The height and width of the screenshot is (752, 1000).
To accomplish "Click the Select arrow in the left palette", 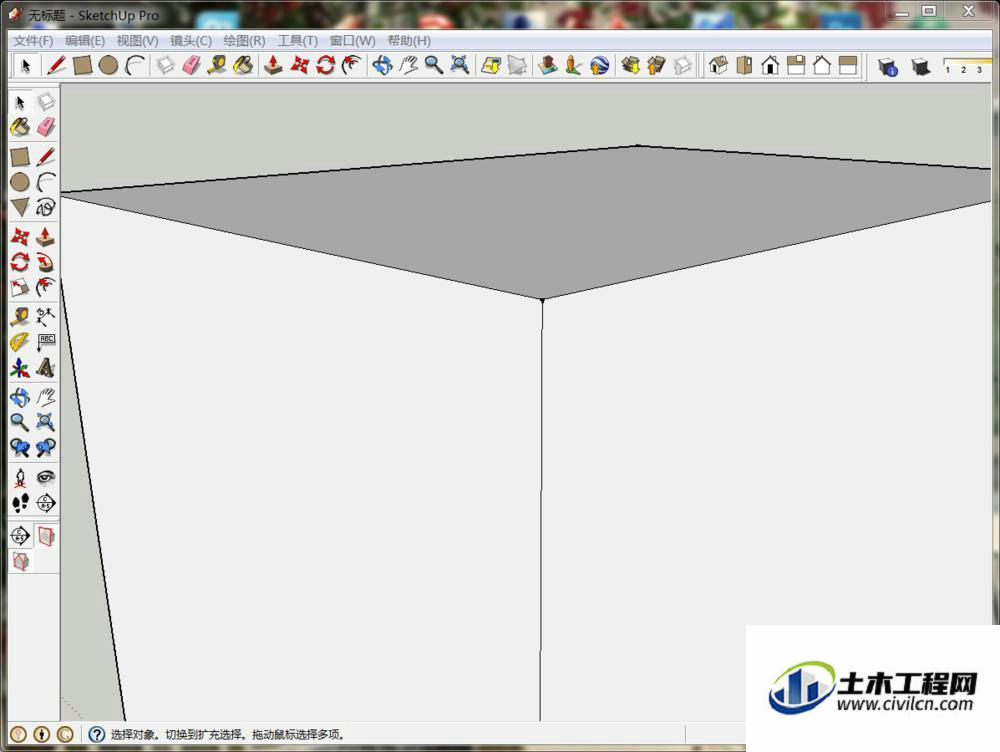I will coord(20,102).
